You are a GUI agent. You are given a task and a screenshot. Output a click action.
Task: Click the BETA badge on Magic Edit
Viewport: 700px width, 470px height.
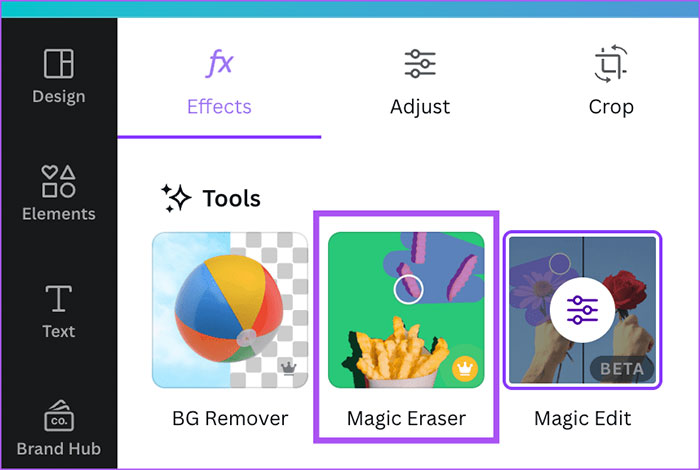pyautogui.click(x=622, y=369)
